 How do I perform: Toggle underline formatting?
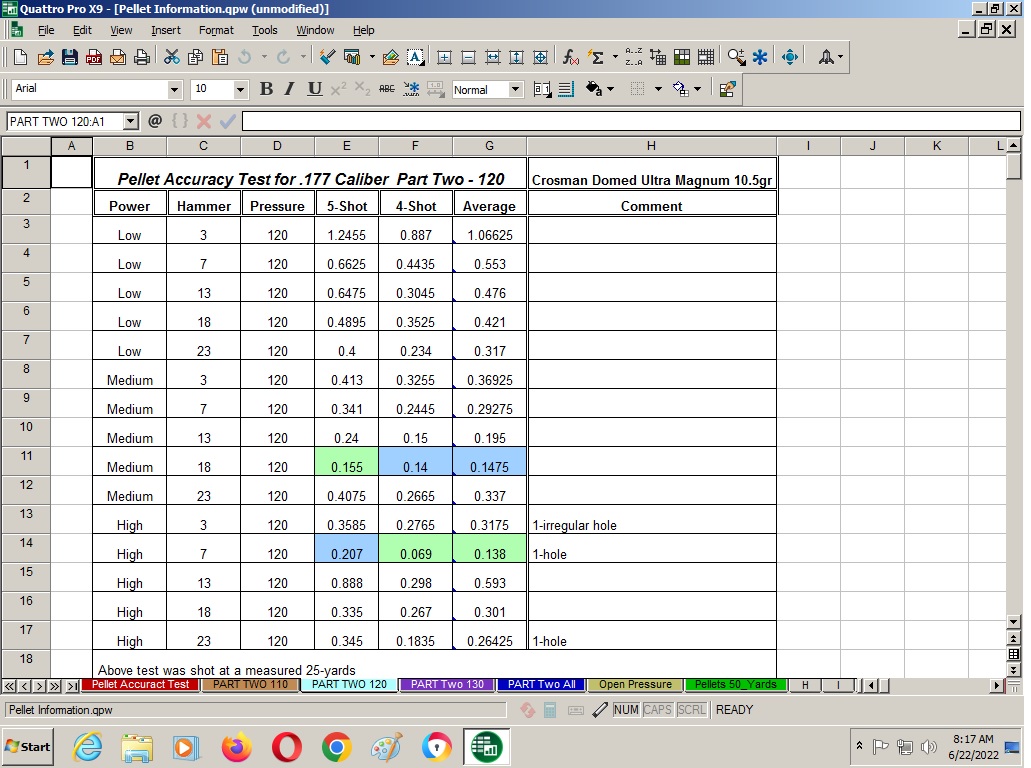coord(315,89)
